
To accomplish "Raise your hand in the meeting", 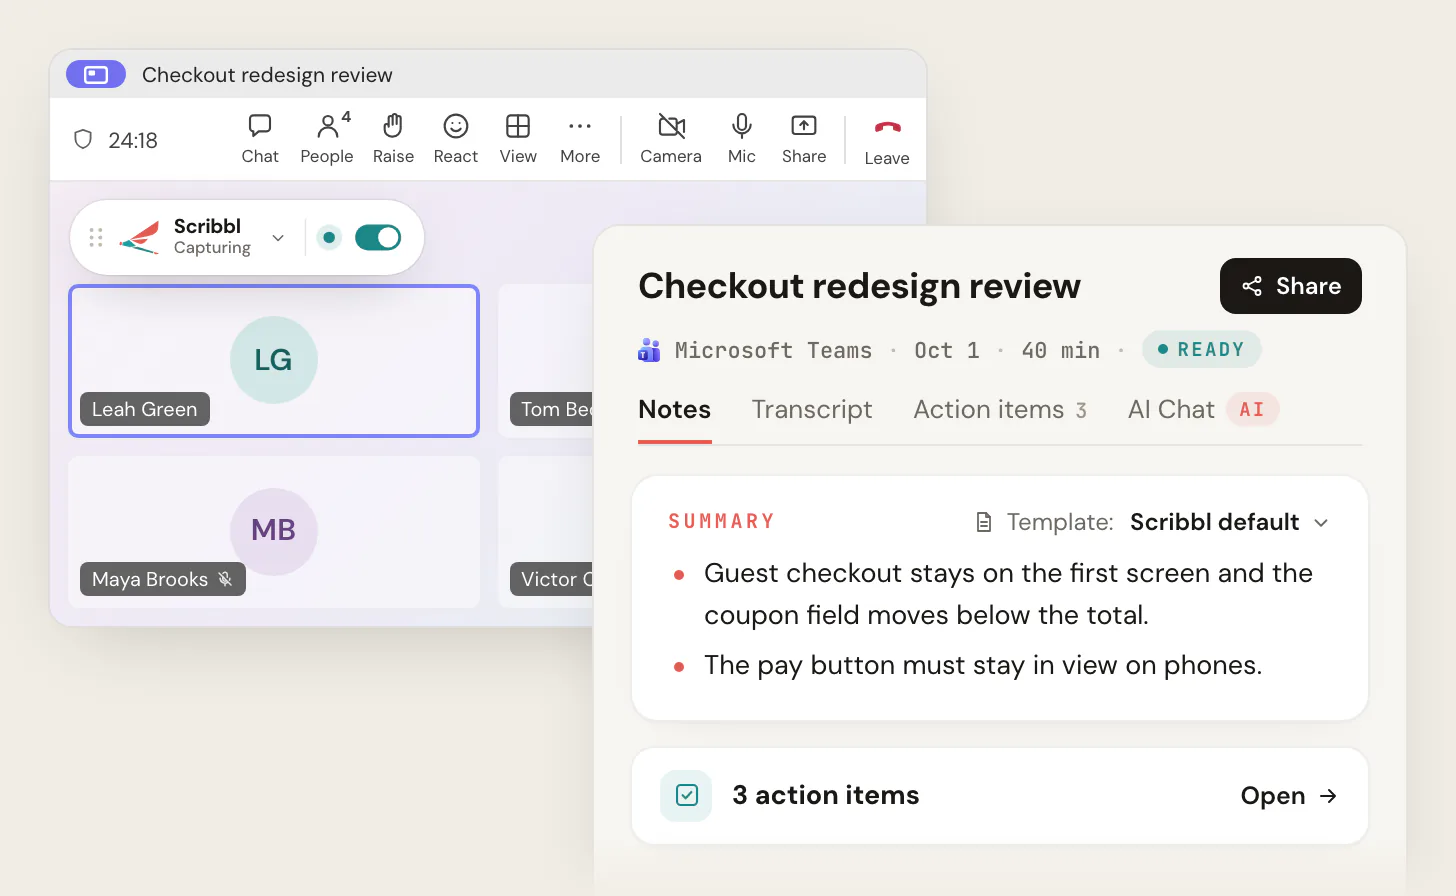I will tap(393, 139).
